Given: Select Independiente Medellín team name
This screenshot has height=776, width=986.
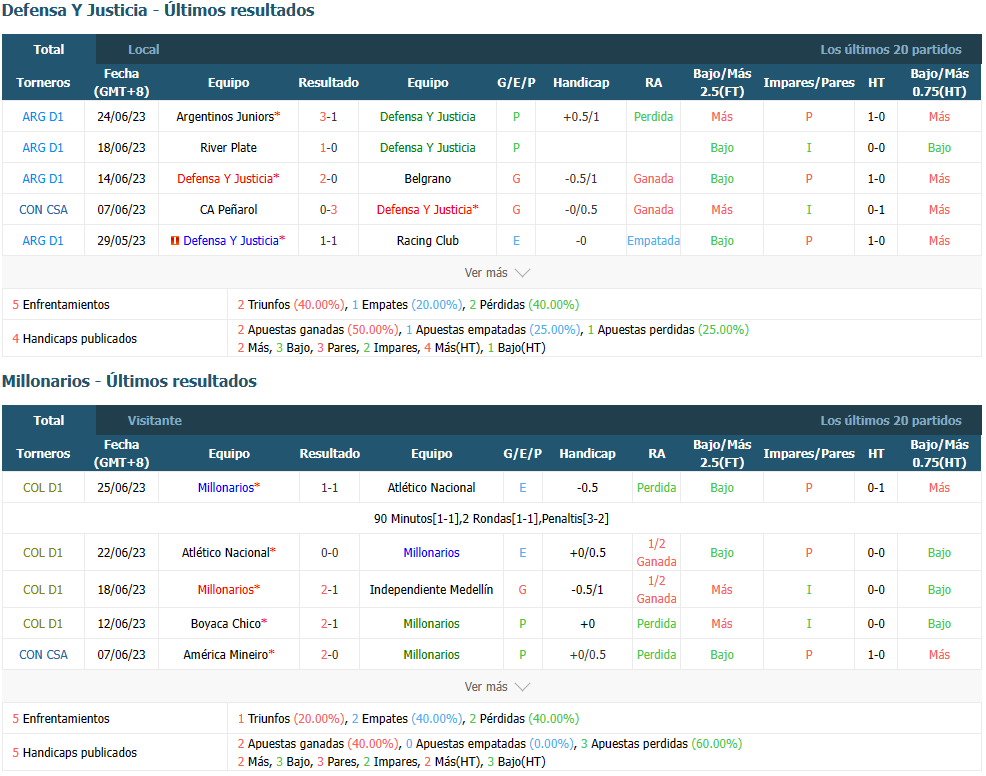Looking at the screenshot, I should [431, 589].
